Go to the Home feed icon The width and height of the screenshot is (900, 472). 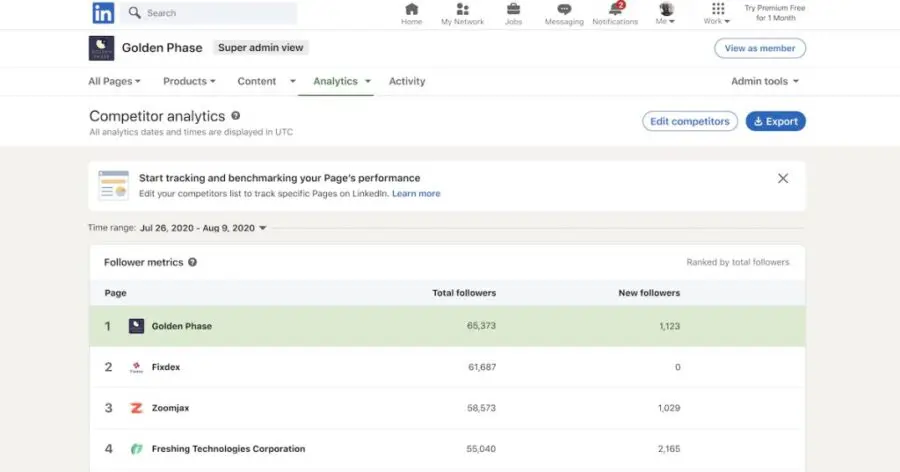(x=412, y=9)
